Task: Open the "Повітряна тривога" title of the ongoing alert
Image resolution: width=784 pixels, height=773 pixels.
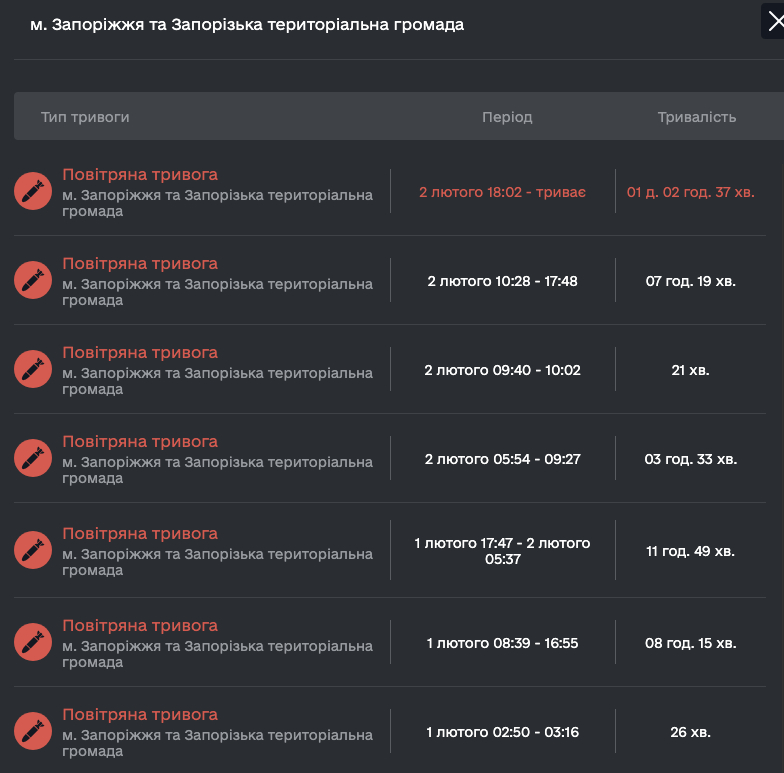Action: pos(140,175)
